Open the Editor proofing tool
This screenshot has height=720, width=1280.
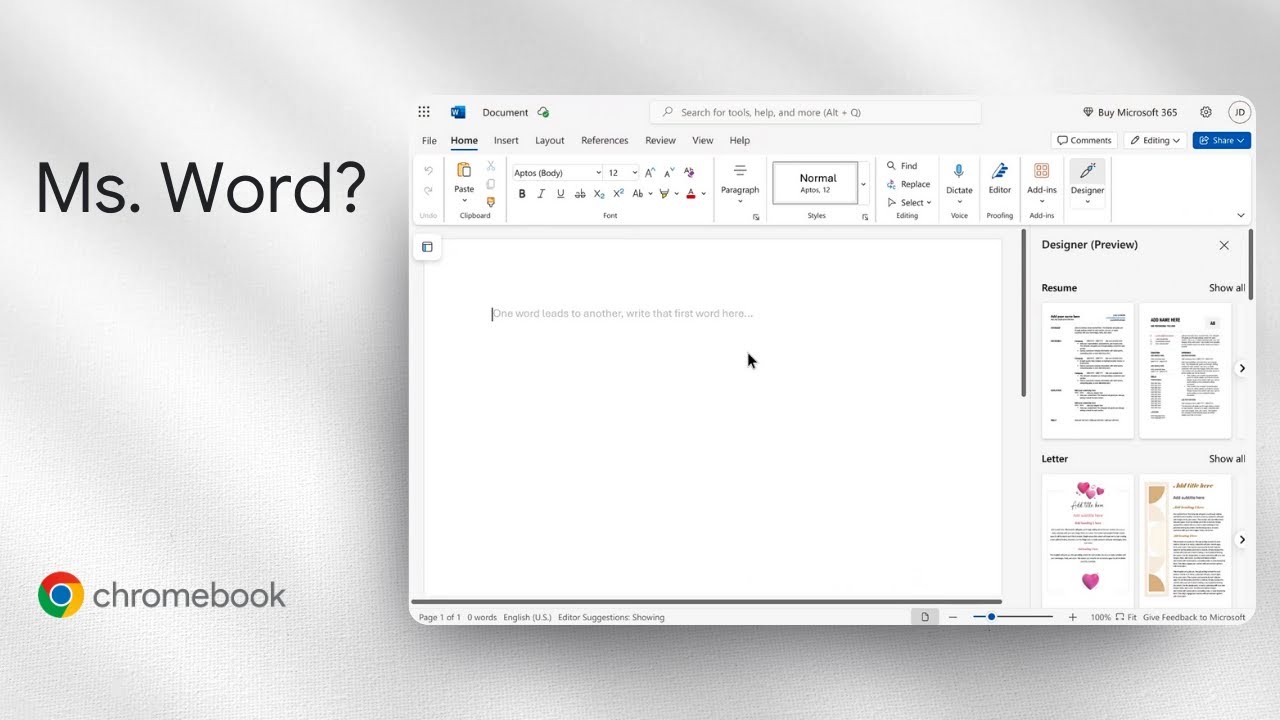(x=1000, y=177)
